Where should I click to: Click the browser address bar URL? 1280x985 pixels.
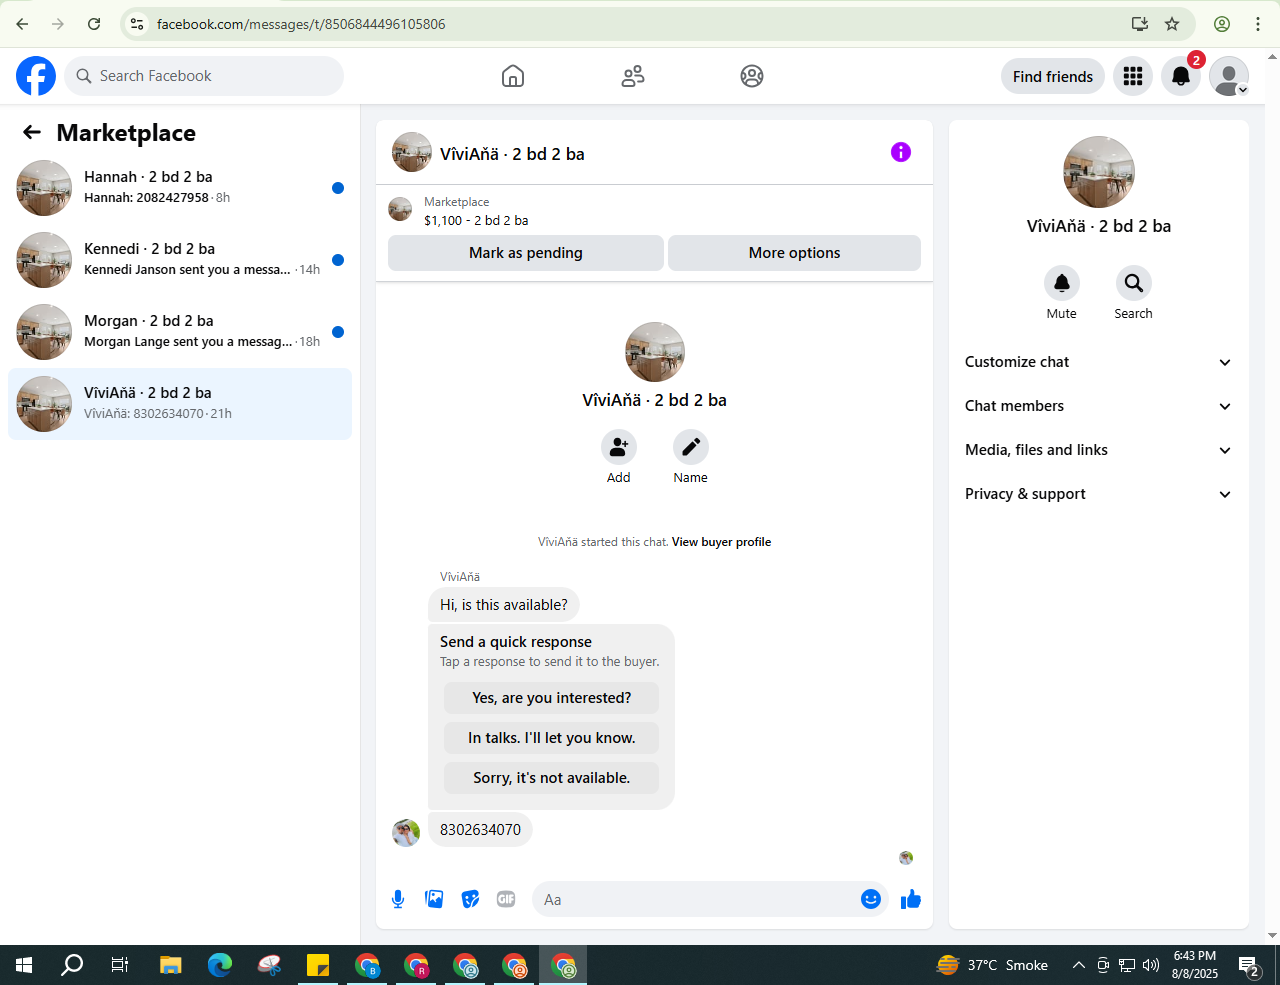(301, 24)
